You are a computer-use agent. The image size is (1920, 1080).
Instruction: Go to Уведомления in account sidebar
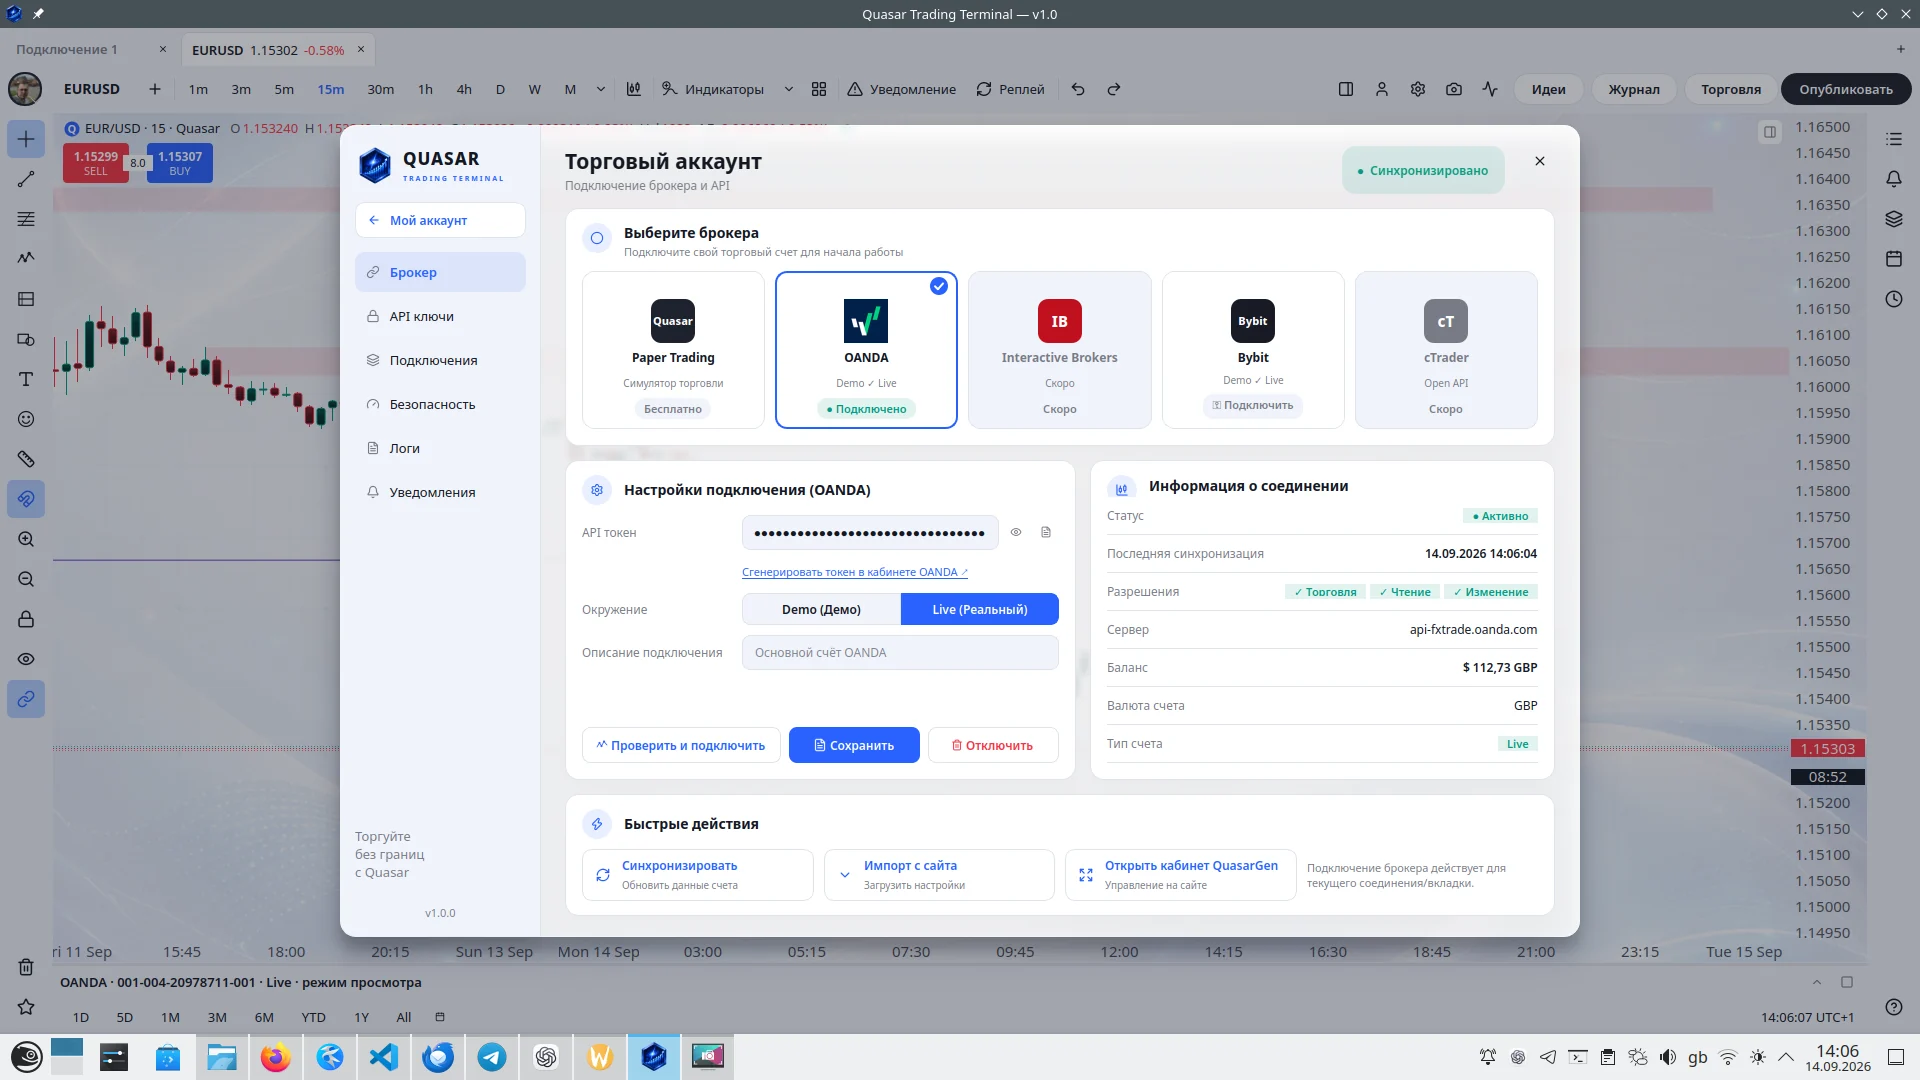[440, 492]
